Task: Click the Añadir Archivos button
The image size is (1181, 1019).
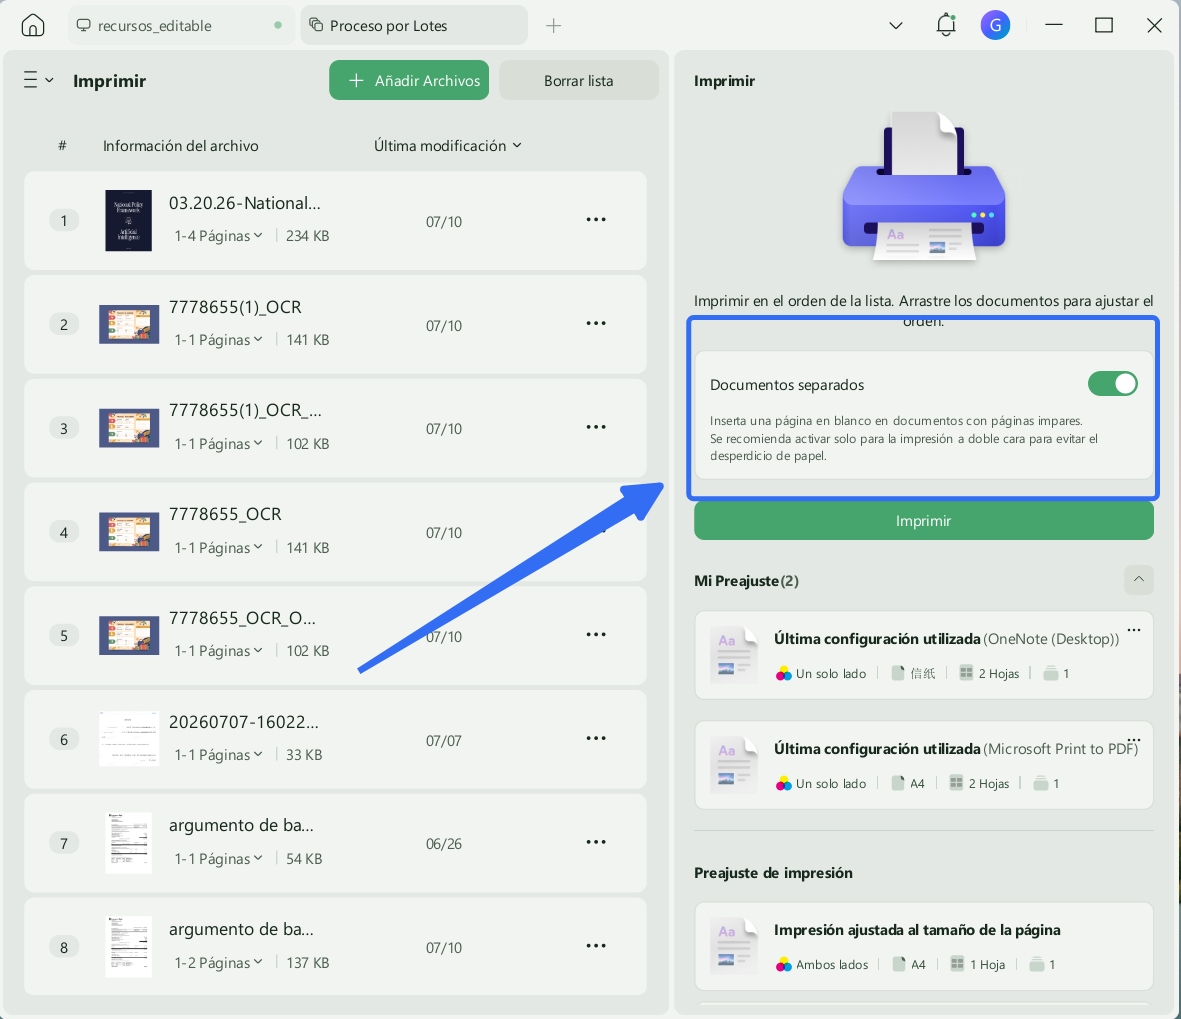Action: click(409, 80)
